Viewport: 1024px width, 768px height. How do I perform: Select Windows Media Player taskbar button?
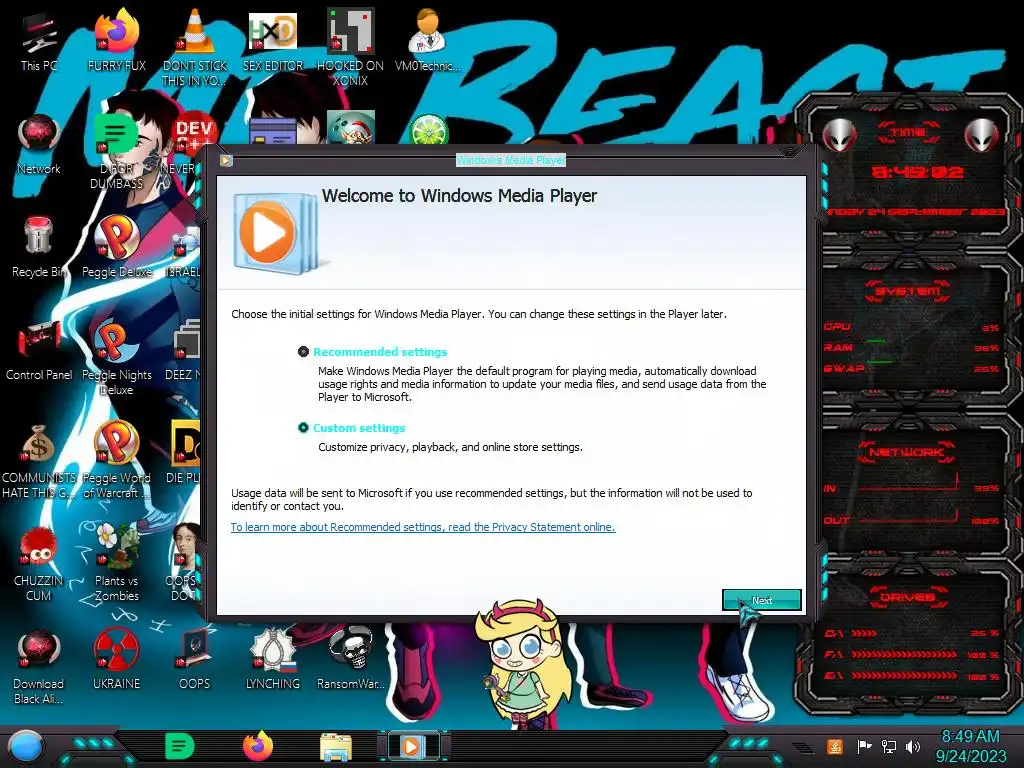click(x=413, y=746)
